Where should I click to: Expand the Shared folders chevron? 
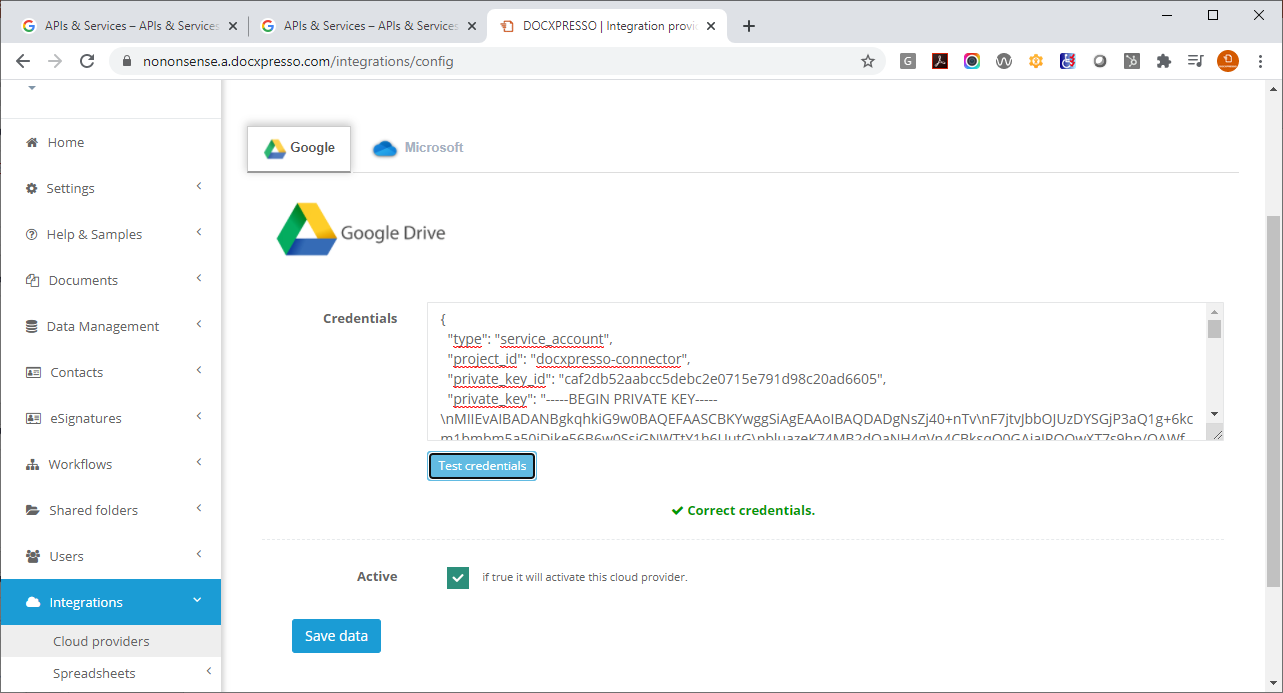click(199, 508)
